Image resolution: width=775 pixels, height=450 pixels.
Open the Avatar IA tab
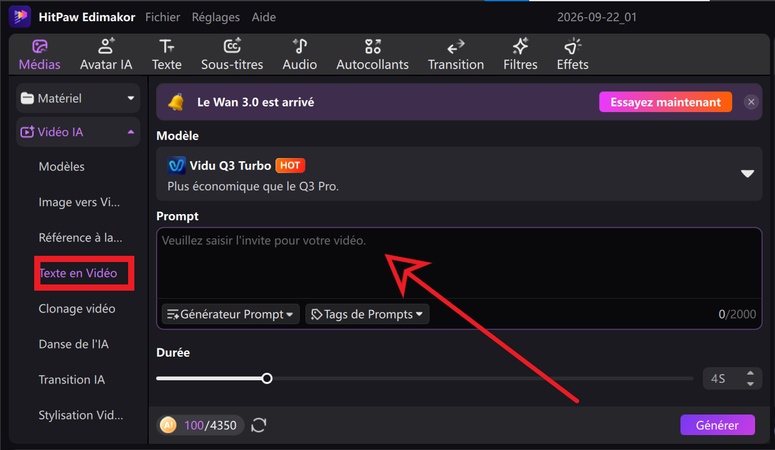(x=106, y=55)
